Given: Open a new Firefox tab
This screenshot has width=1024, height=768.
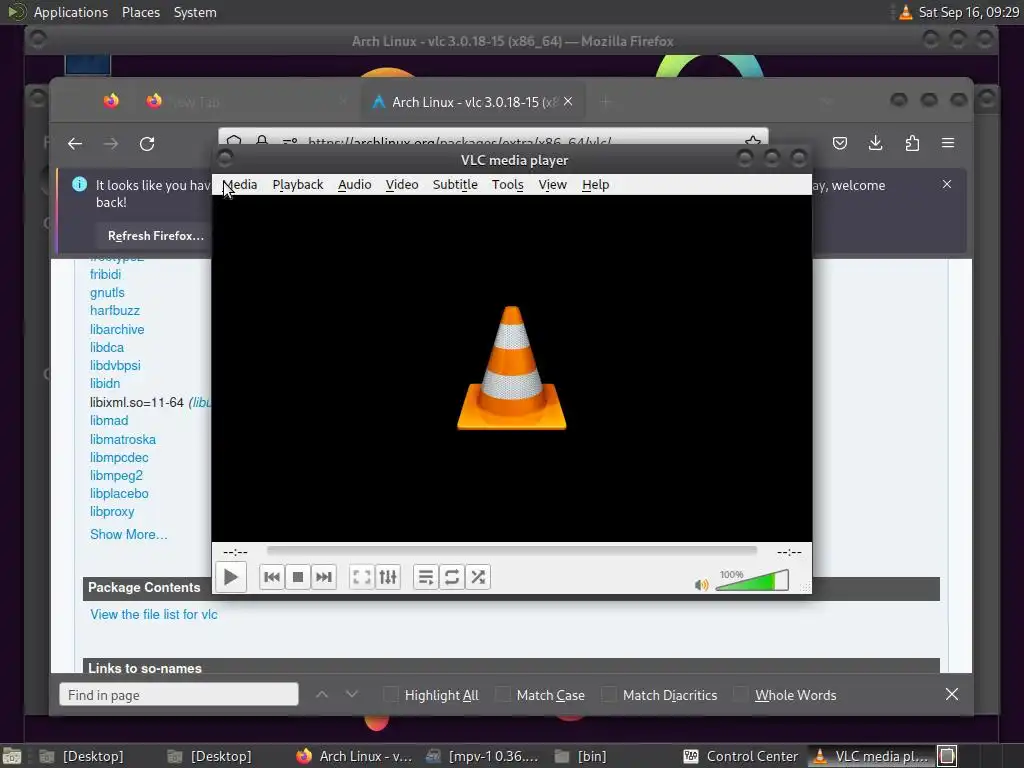Looking at the screenshot, I should click(x=606, y=101).
